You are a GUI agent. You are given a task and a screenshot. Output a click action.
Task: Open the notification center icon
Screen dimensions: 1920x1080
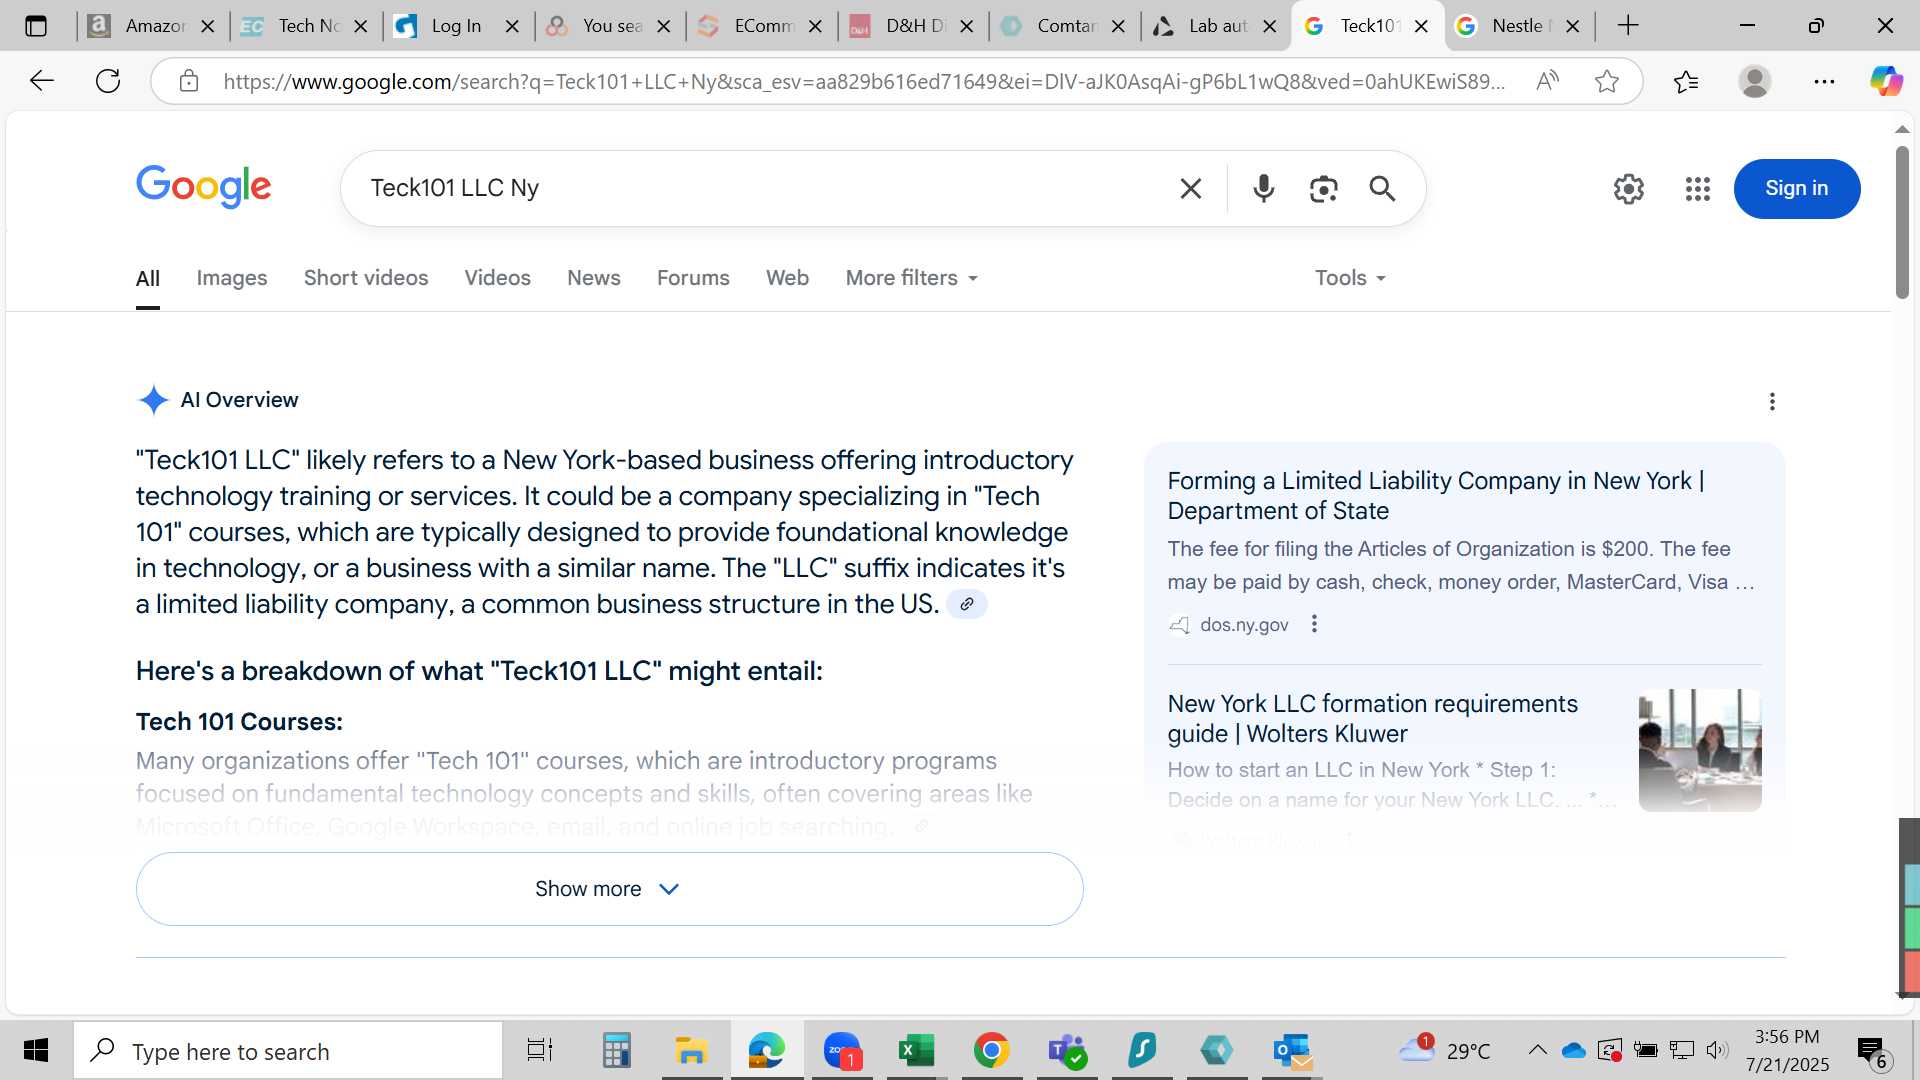coord(1871,1050)
